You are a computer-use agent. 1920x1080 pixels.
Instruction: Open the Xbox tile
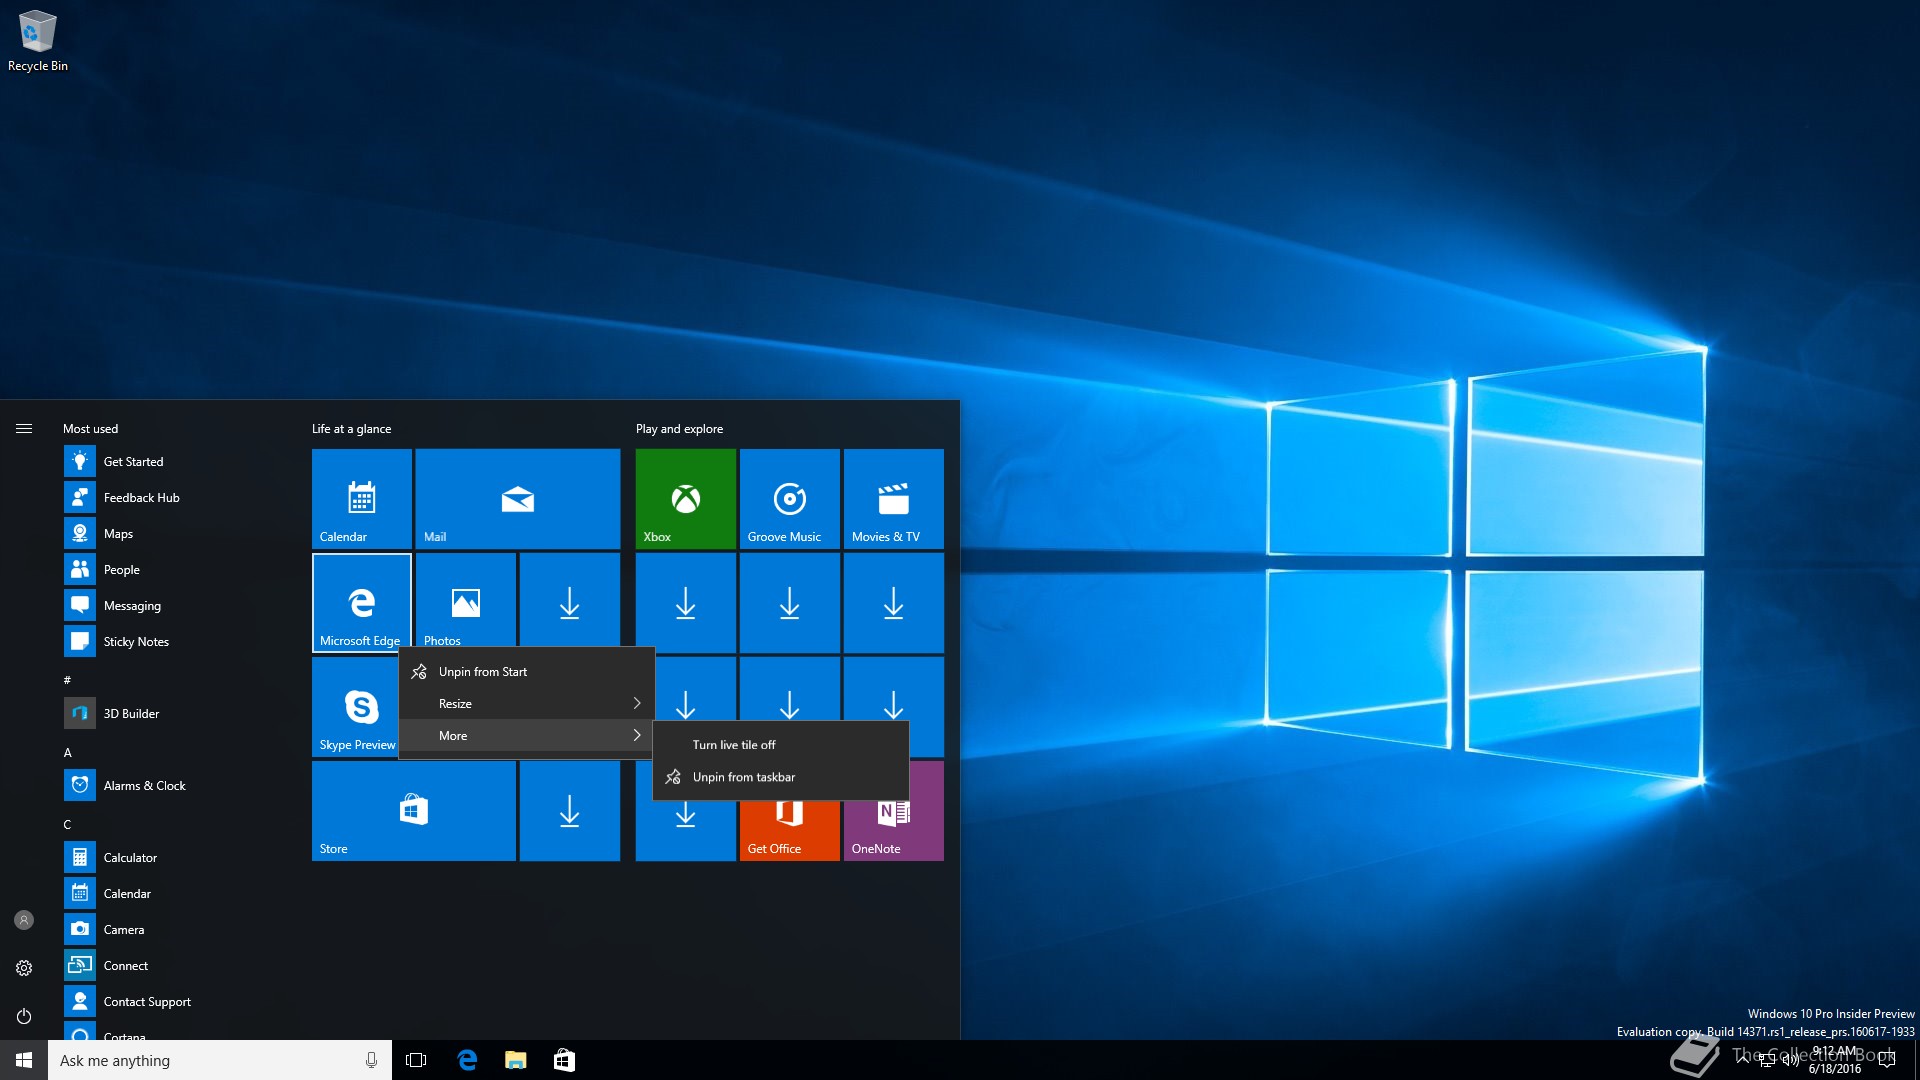coord(685,498)
